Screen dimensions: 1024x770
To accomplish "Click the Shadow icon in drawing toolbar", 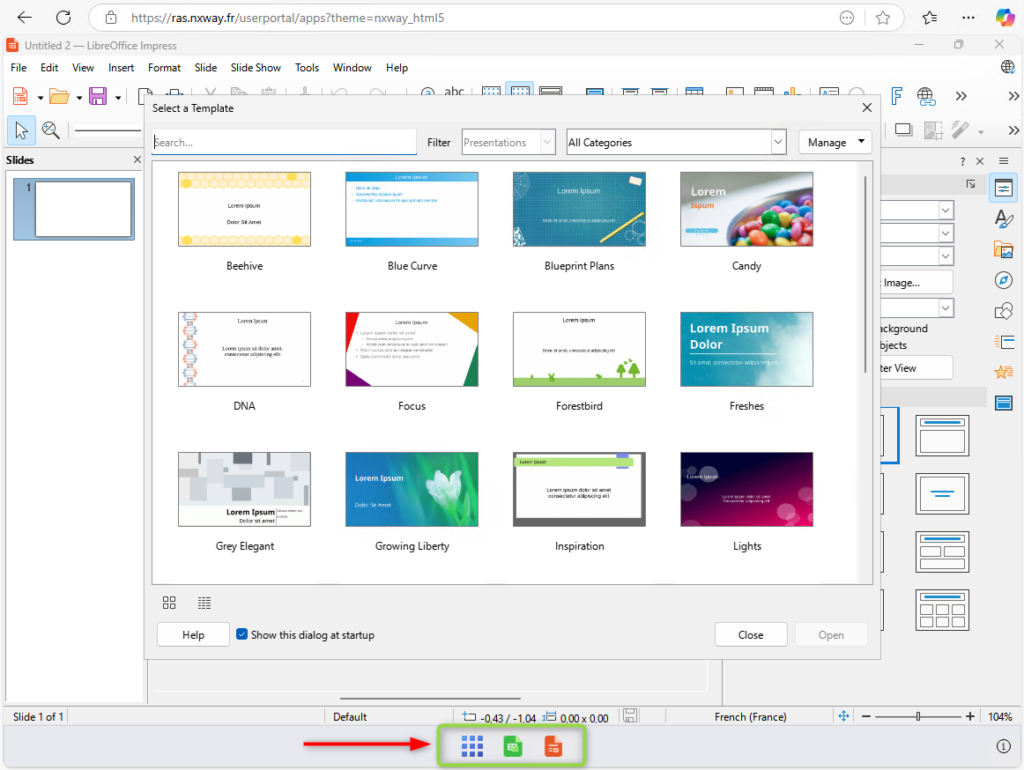I will [903, 130].
